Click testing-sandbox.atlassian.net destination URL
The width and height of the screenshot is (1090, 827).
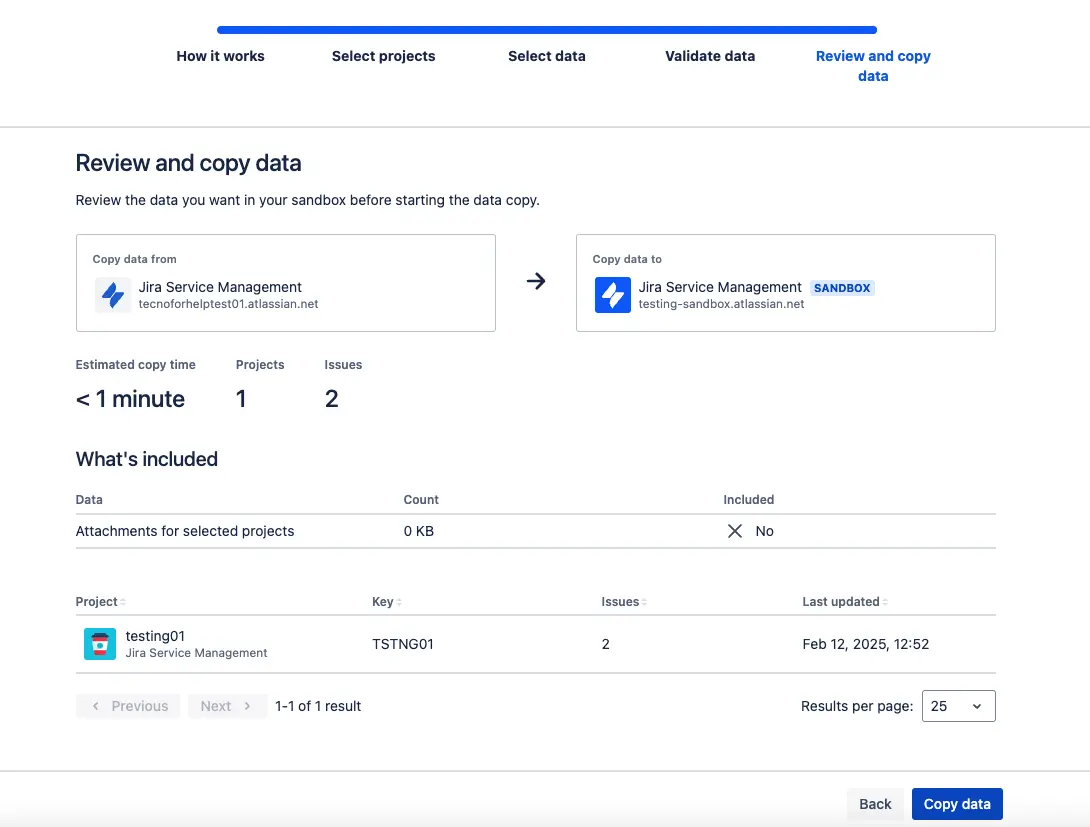click(721, 304)
